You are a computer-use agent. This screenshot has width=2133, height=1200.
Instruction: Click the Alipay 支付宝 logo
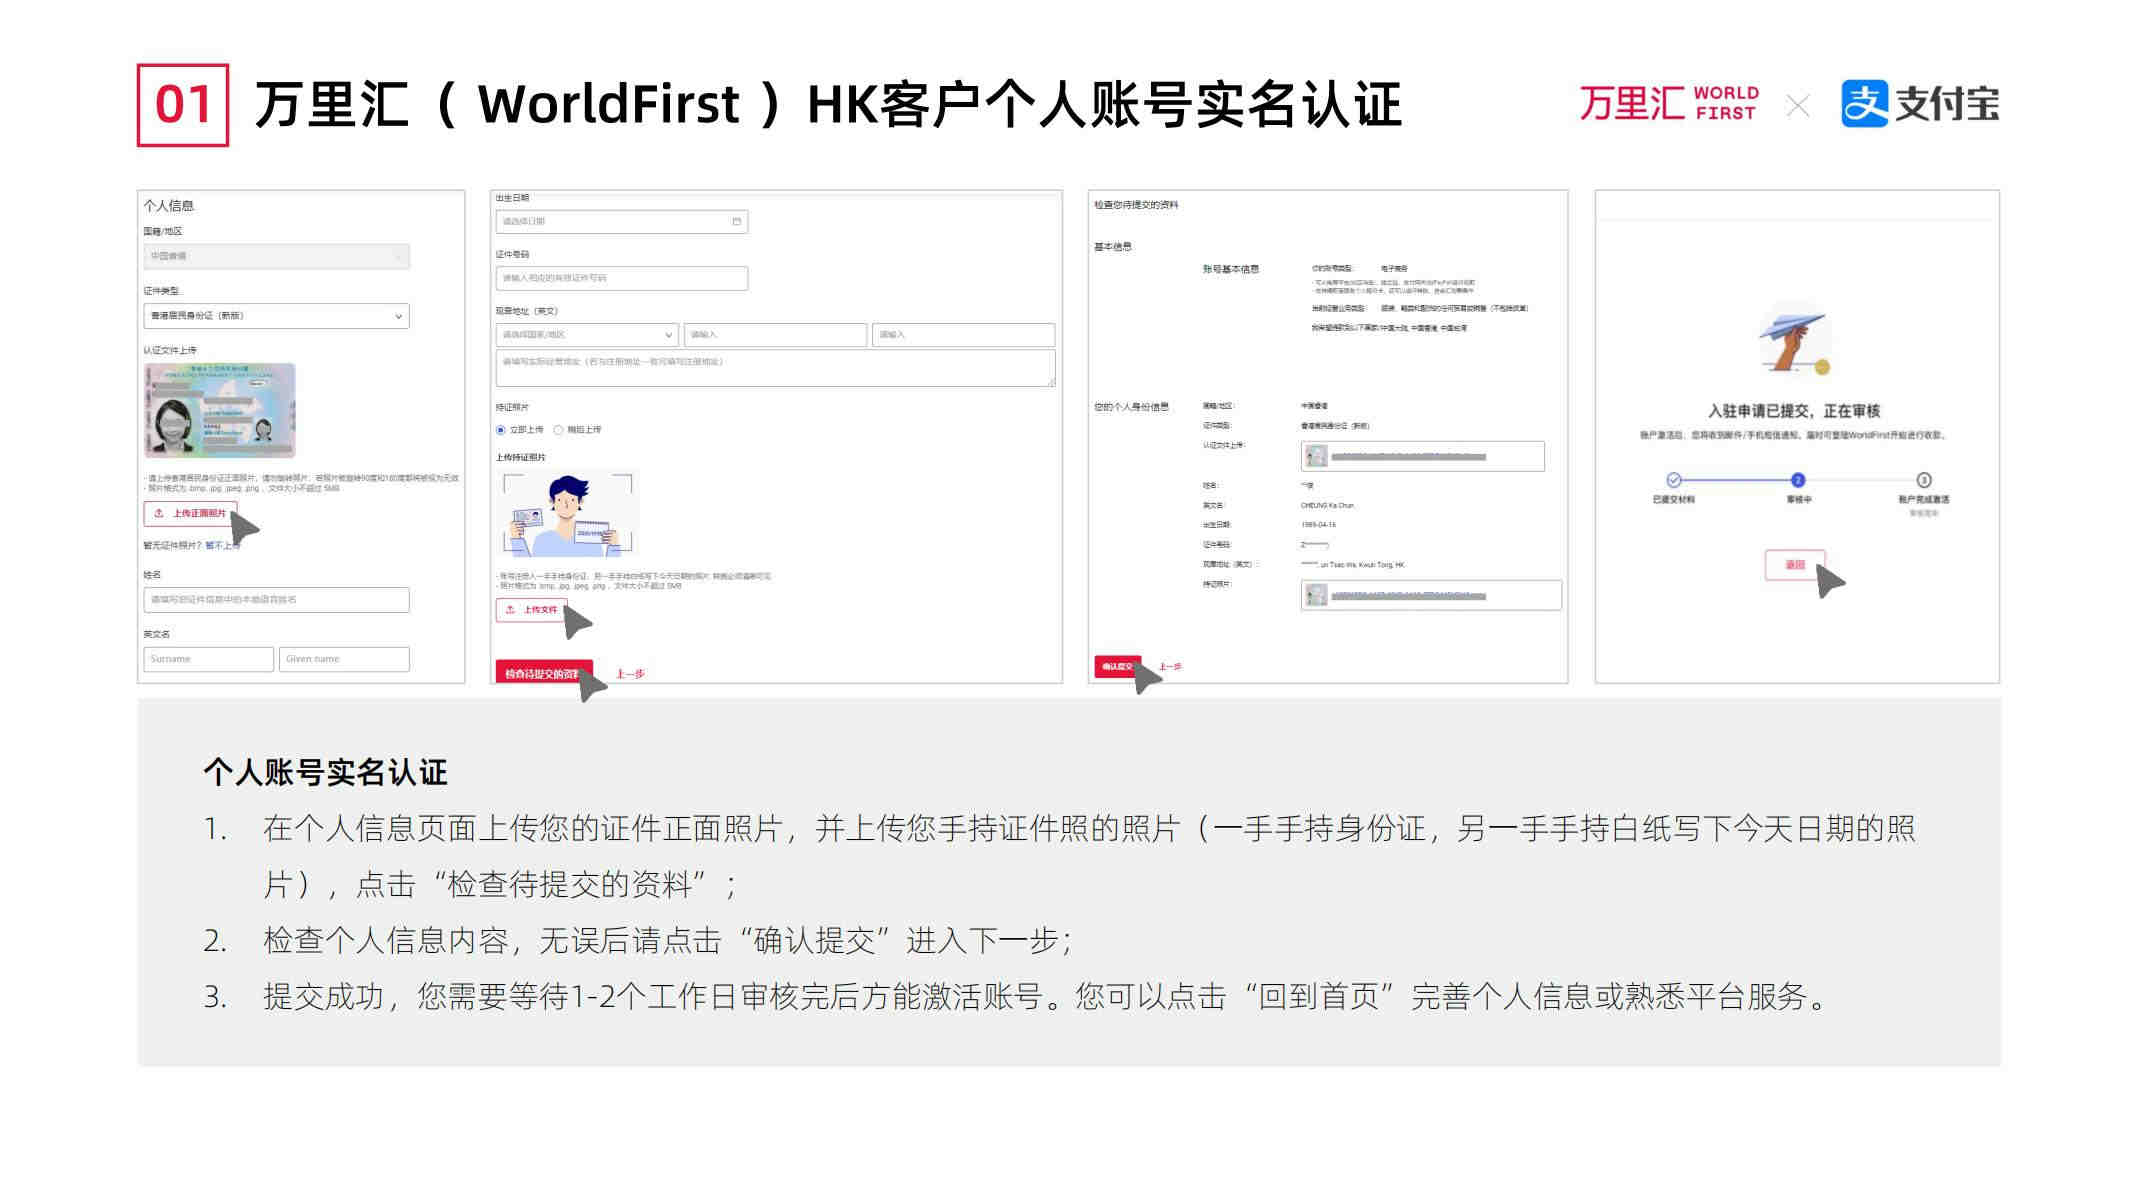[1920, 104]
